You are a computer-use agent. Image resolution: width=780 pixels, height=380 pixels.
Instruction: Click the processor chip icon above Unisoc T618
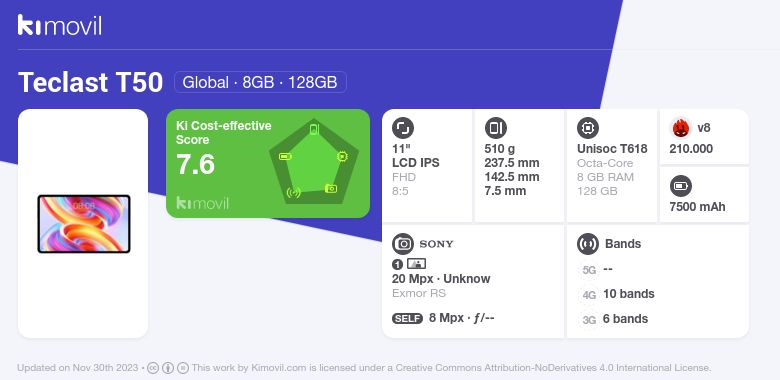pyautogui.click(x=588, y=128)
